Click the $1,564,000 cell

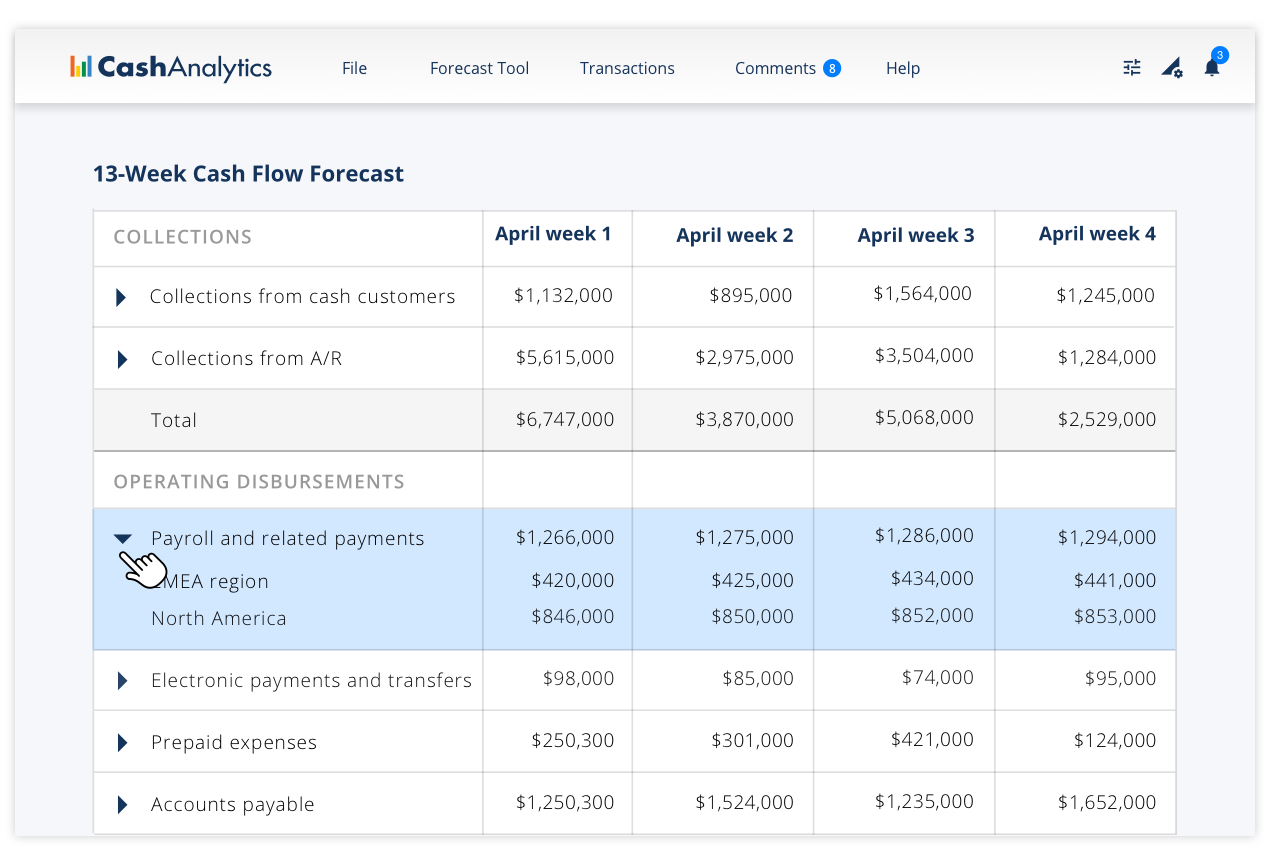pyautogui.click(x=923, y=293)
